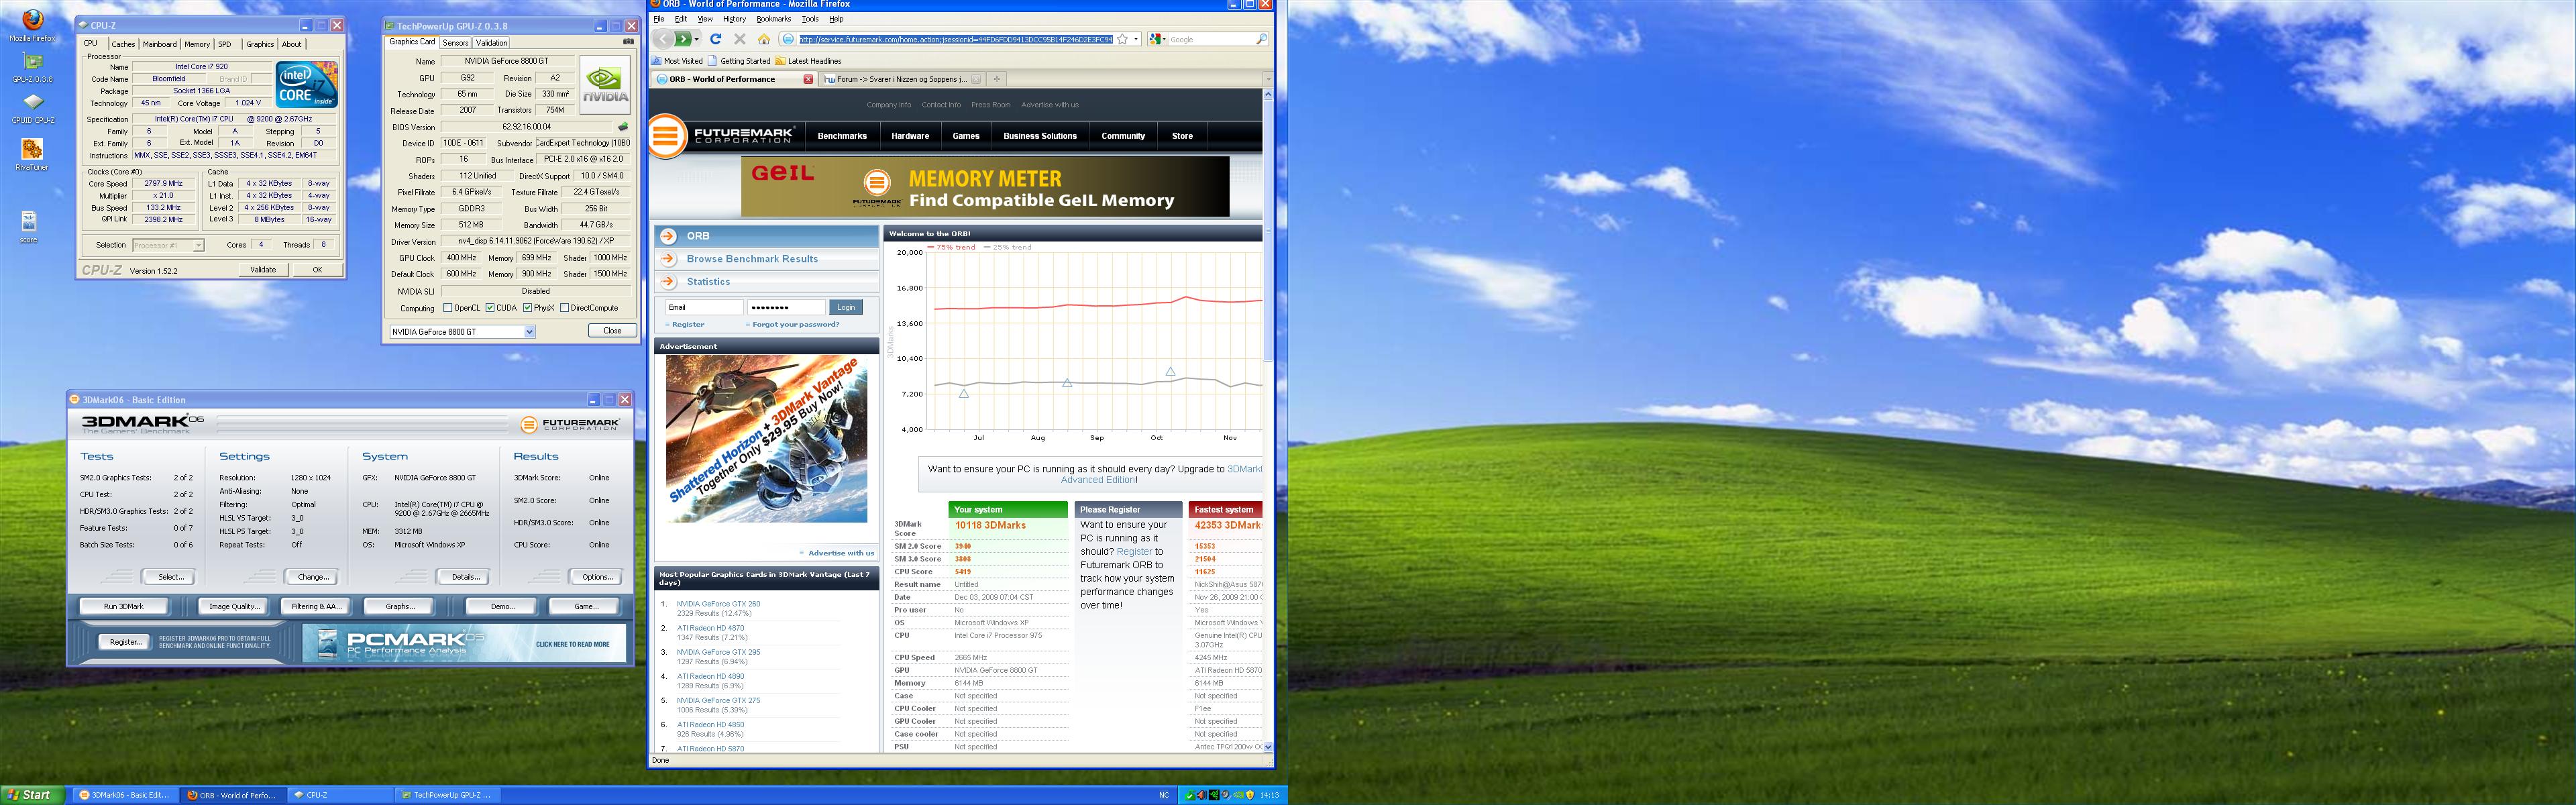Switch to the Forum -> Svarer i Nizzen tab
Image resolution: width=2576 pixels, height=805 pixels.
(901, 79)
